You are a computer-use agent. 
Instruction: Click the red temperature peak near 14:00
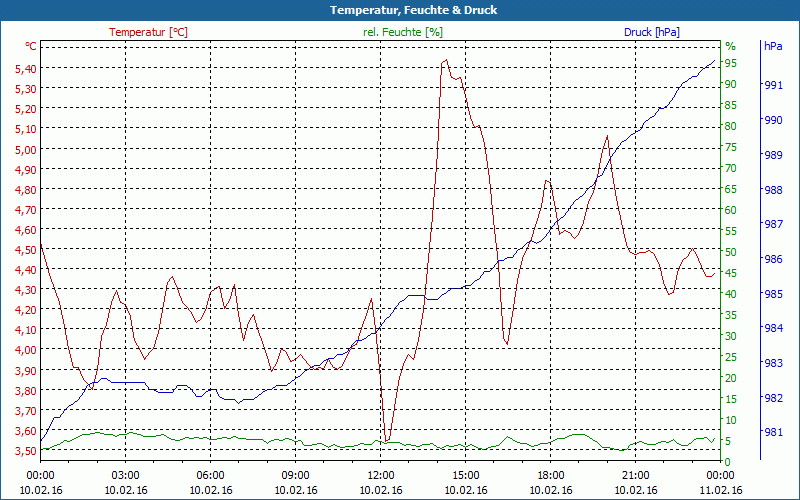[x=446, y=60]
